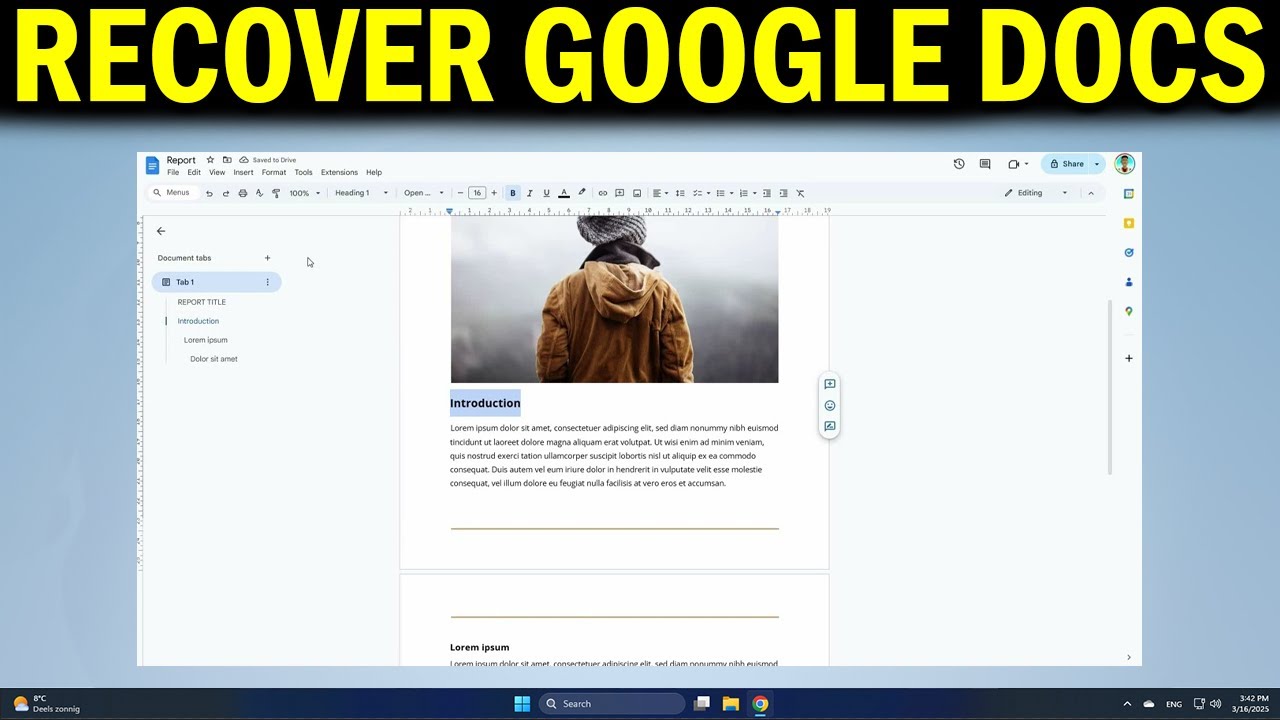Open the numbered list dropdown
Image resolution: width=1280 pixels, height=720 pixels.
748,193
